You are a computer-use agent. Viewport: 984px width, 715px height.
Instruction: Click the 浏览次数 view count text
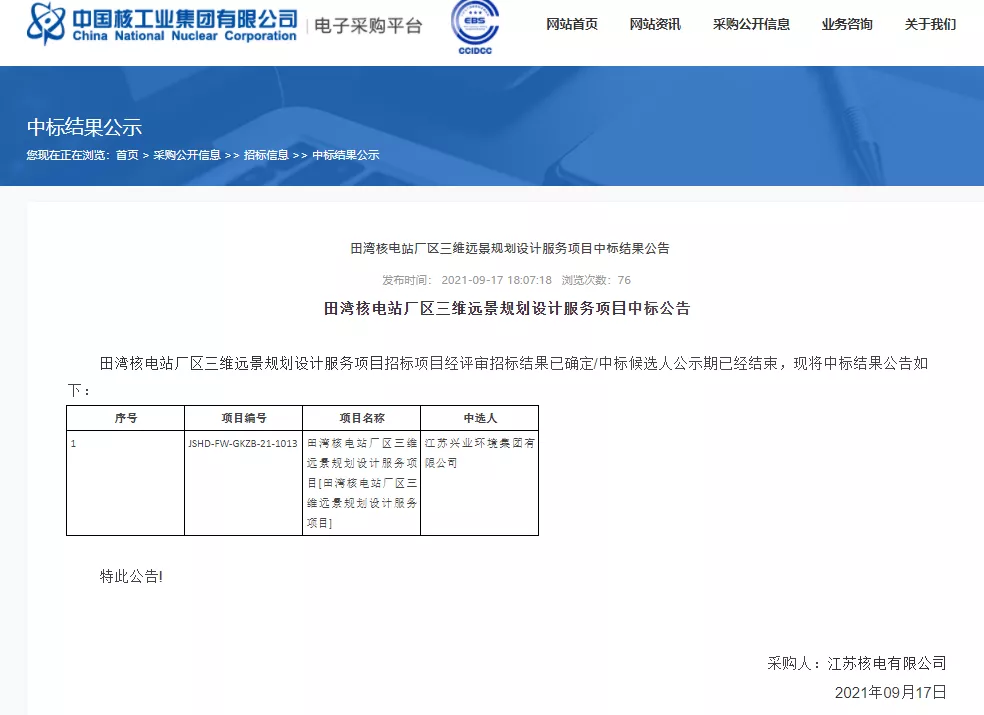[596, 280]
